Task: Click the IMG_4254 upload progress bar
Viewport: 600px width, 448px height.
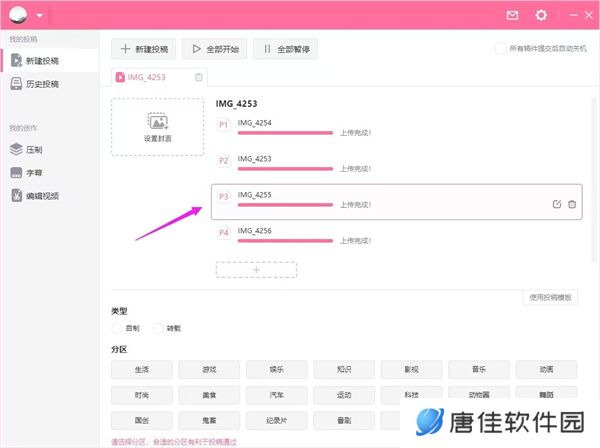Action: tap(285, 133)
